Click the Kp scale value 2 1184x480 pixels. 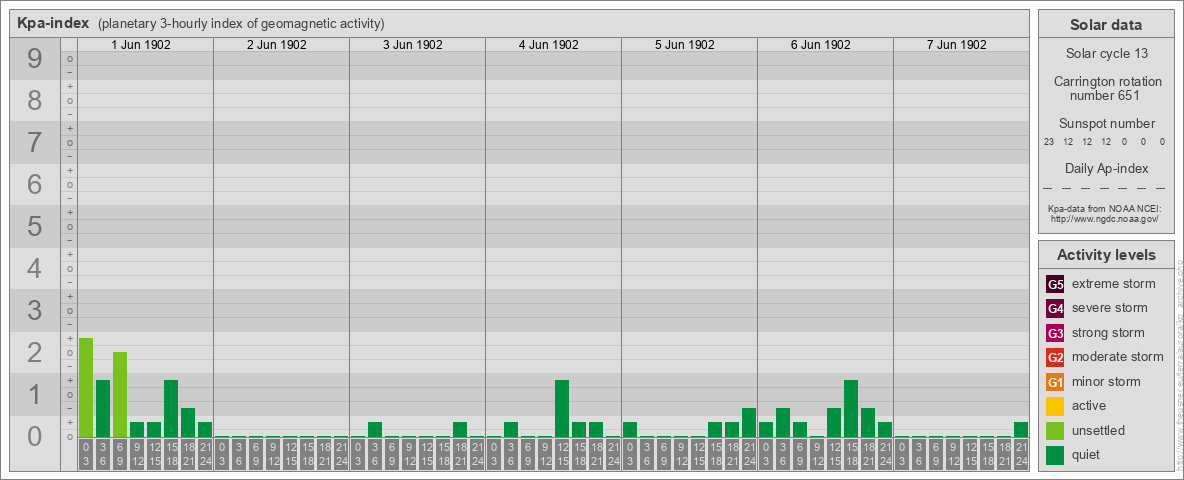[35, 352]
